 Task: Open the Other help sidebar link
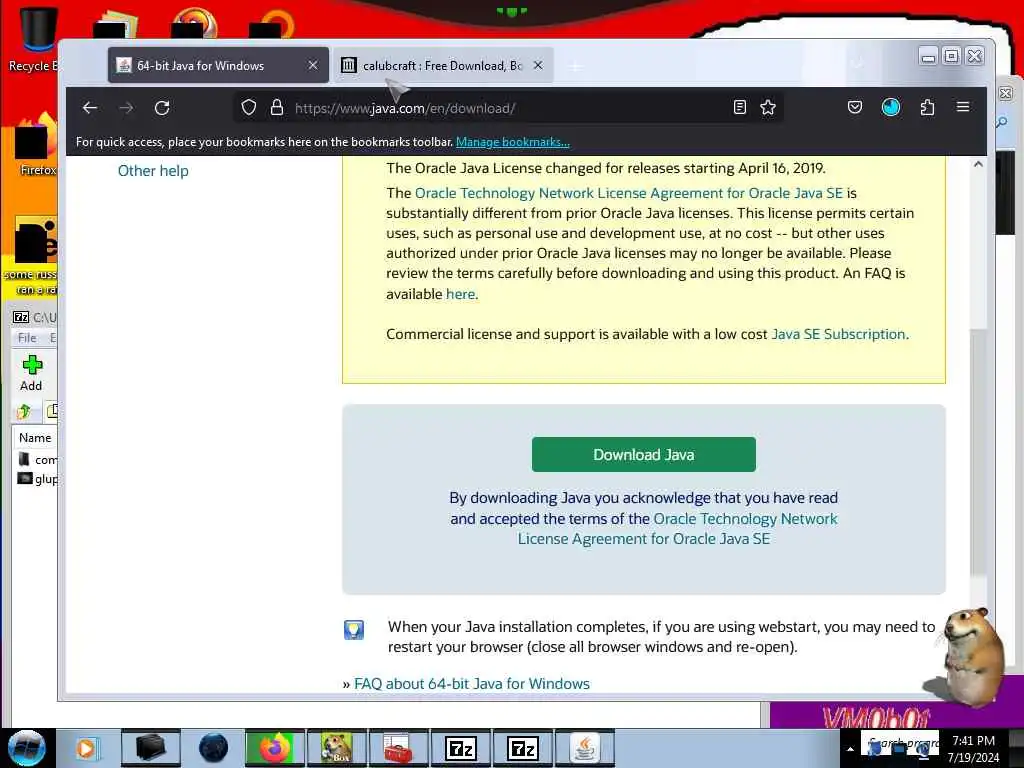(153, 170)
